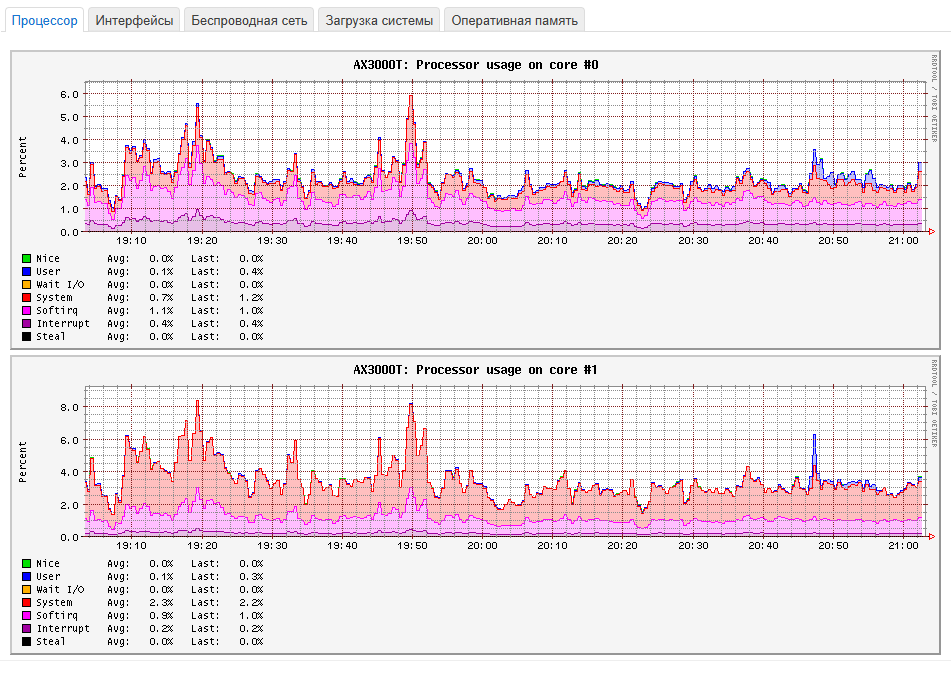Image resolution: width=951 pixels, height=678 pixels.
Task: Click green Nice swatch in core #0 legend
Action: tap(26, 259)
